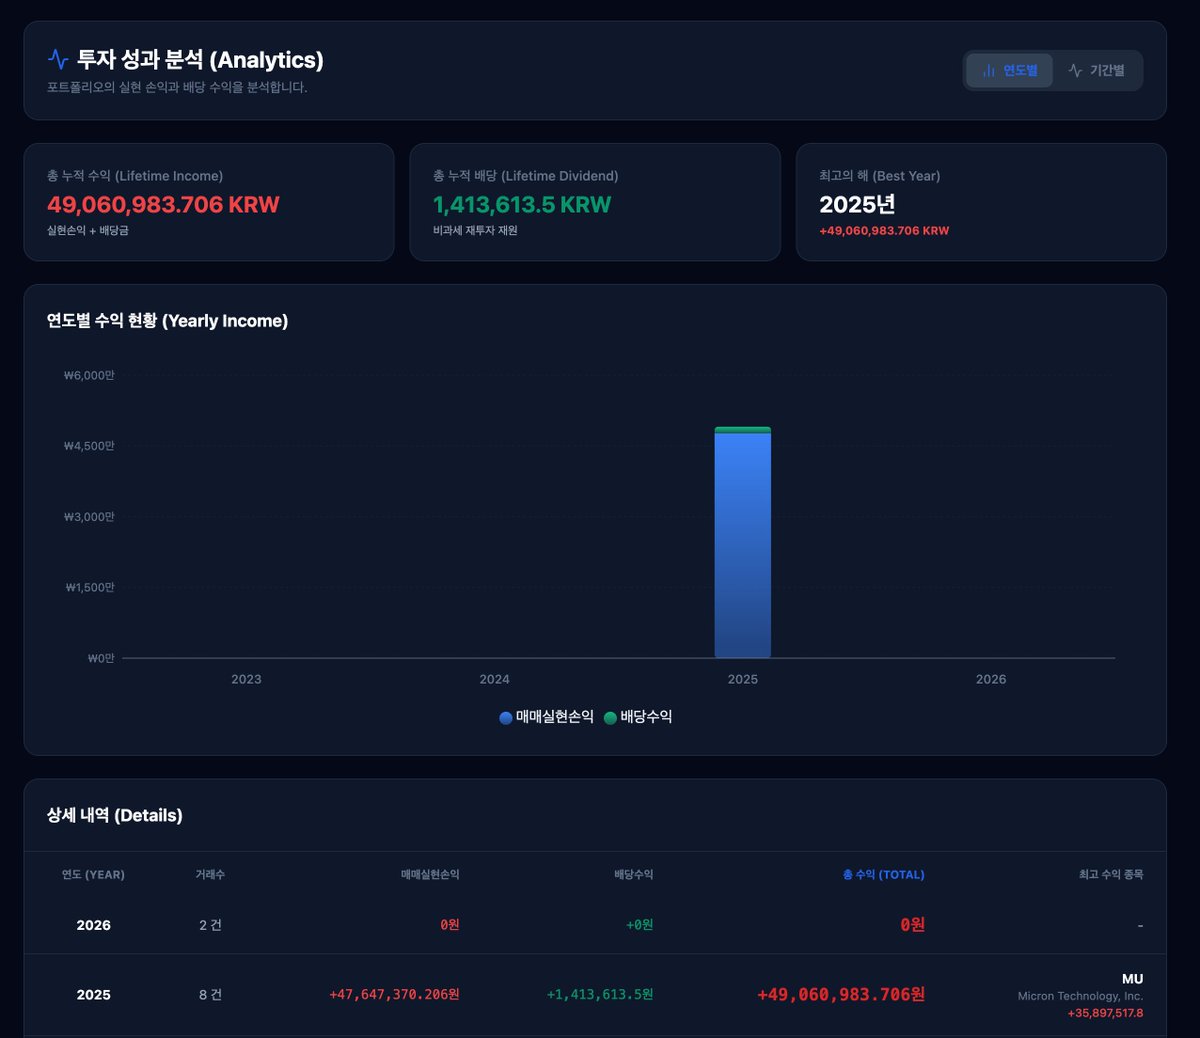The height and width of the screenshot is (1038, 1200).
Task: Click the waveform icon inside the 기간별 button
Action: 1074,70
